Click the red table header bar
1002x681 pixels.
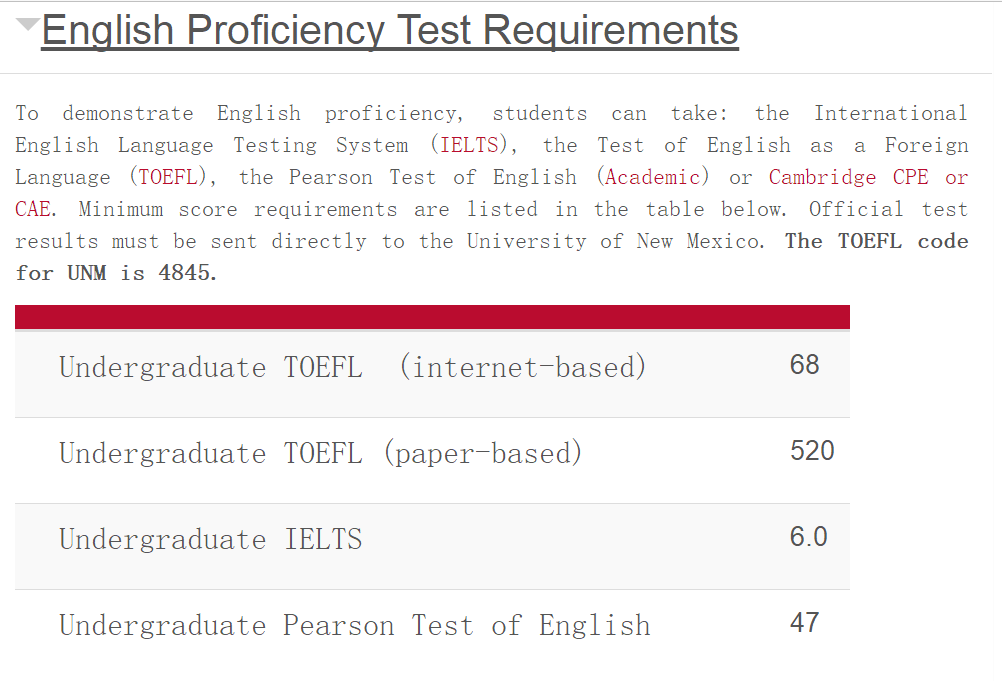(432, 317)
